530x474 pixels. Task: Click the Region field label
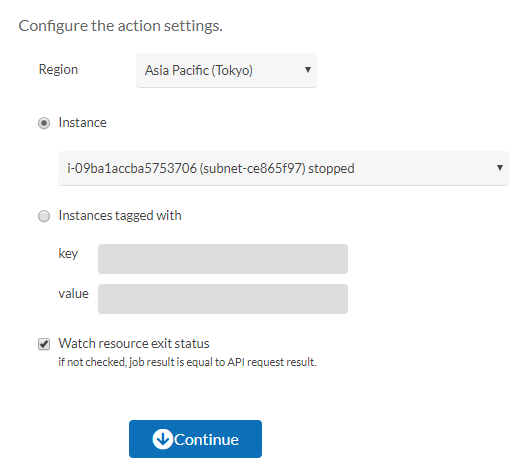pos(58,70)
